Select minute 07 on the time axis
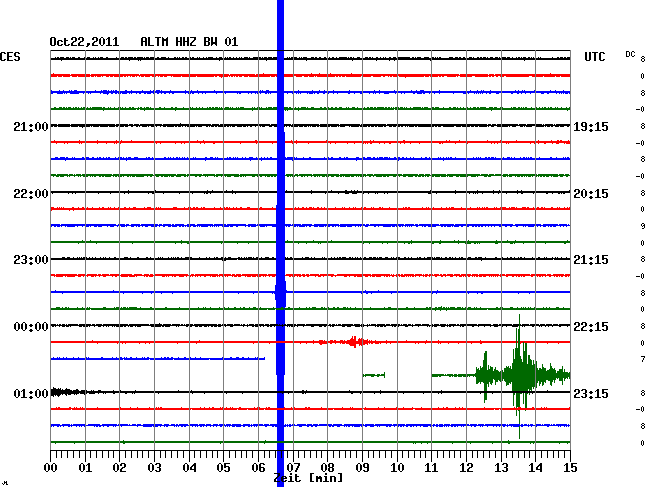The width and height of the screenshot is (650, 494). (x=293, y=468)
